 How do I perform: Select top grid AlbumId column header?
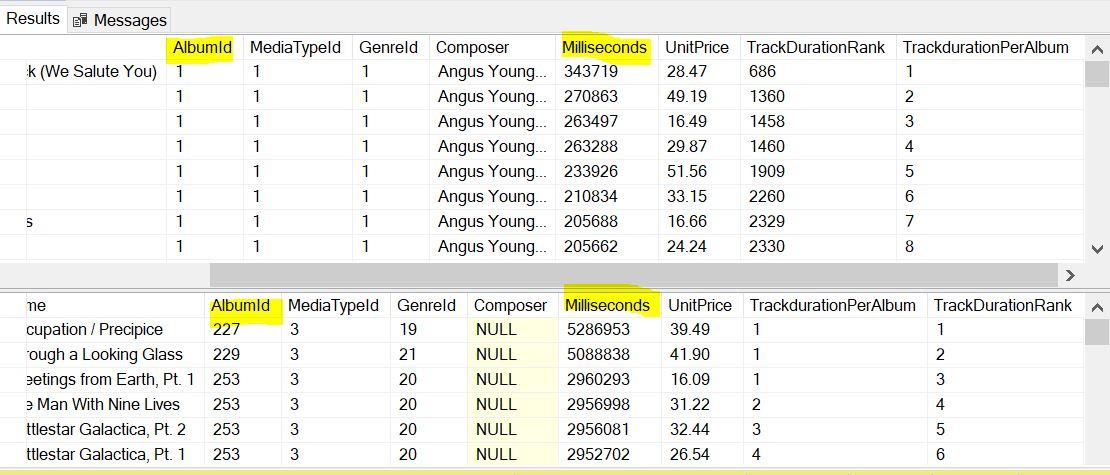[202, 47]
